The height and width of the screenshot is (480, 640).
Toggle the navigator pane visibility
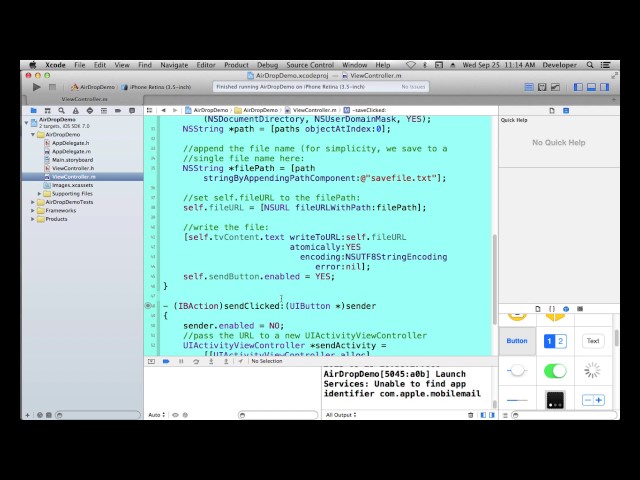click(578, 87)
